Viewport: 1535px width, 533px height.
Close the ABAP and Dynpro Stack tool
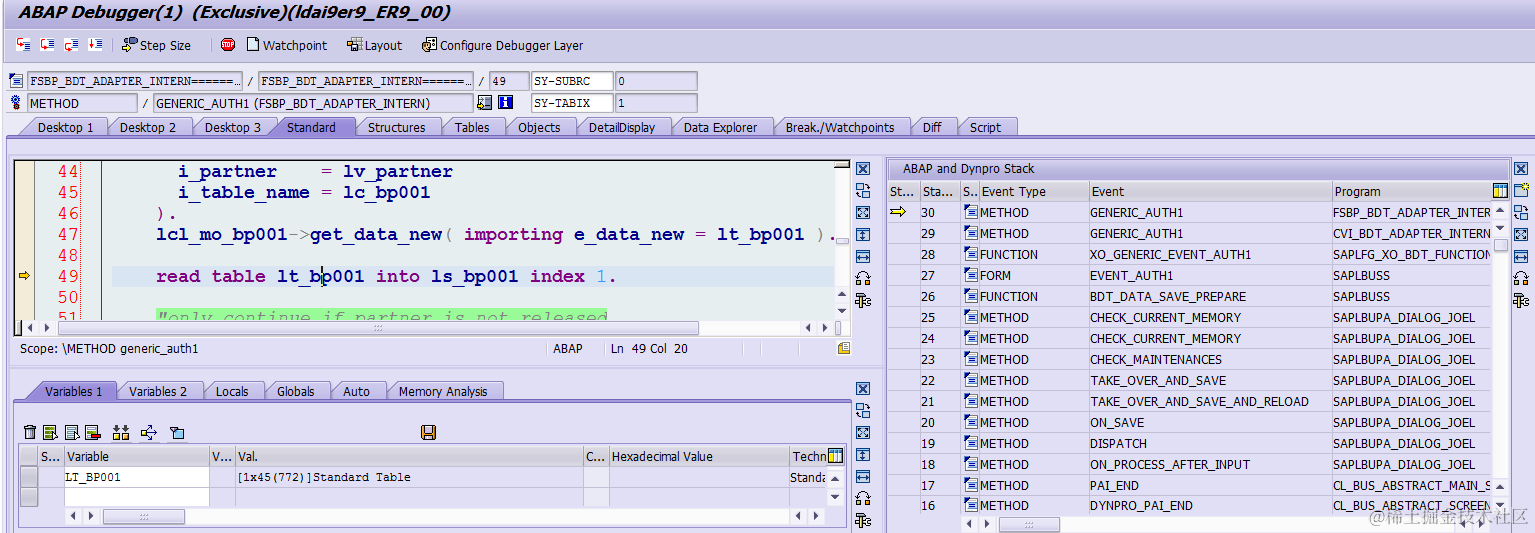pos(1521,169)
